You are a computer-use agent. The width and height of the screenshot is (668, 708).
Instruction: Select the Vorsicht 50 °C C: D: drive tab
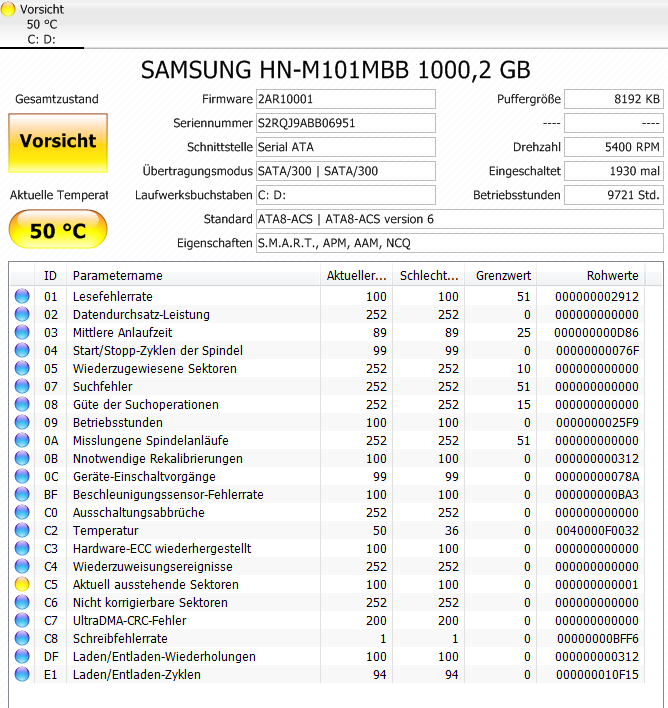(x=42, y=24)
